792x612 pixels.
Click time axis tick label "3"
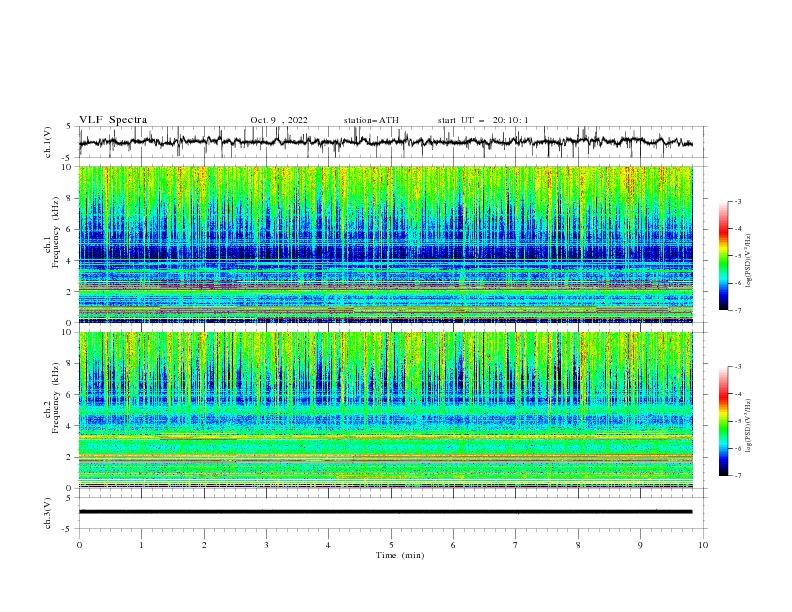[x=266, y=545]
